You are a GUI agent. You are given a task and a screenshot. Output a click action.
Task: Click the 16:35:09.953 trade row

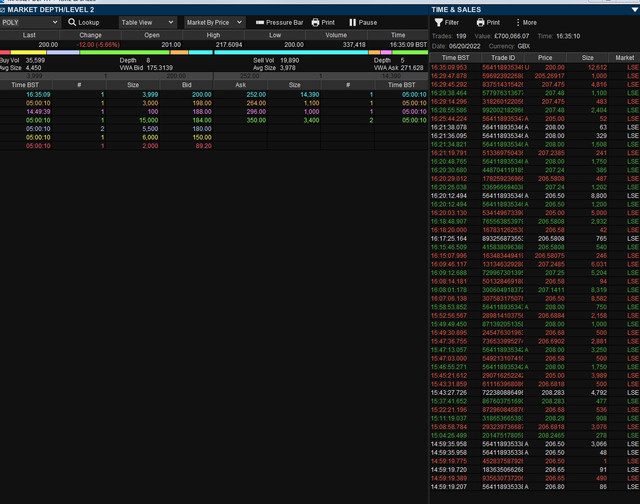(x=535, y=67)
